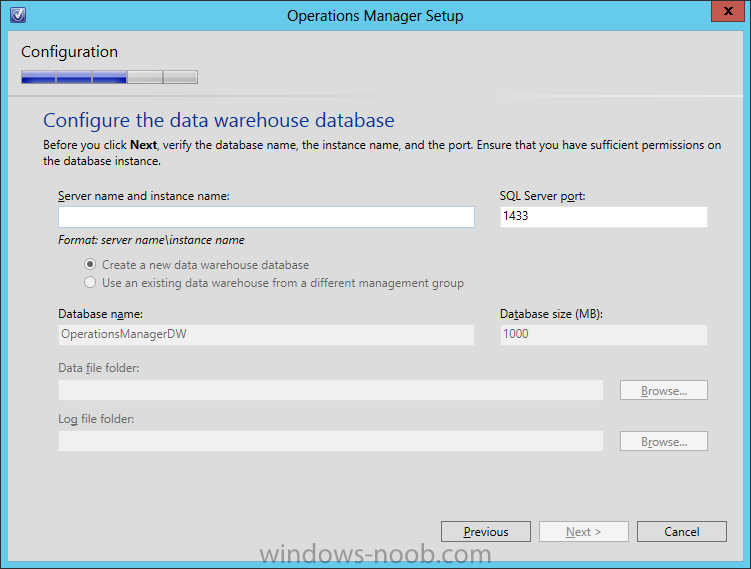Click the Operations Manager Setup title bar icon
751x569 pixels.
(18, 15)
